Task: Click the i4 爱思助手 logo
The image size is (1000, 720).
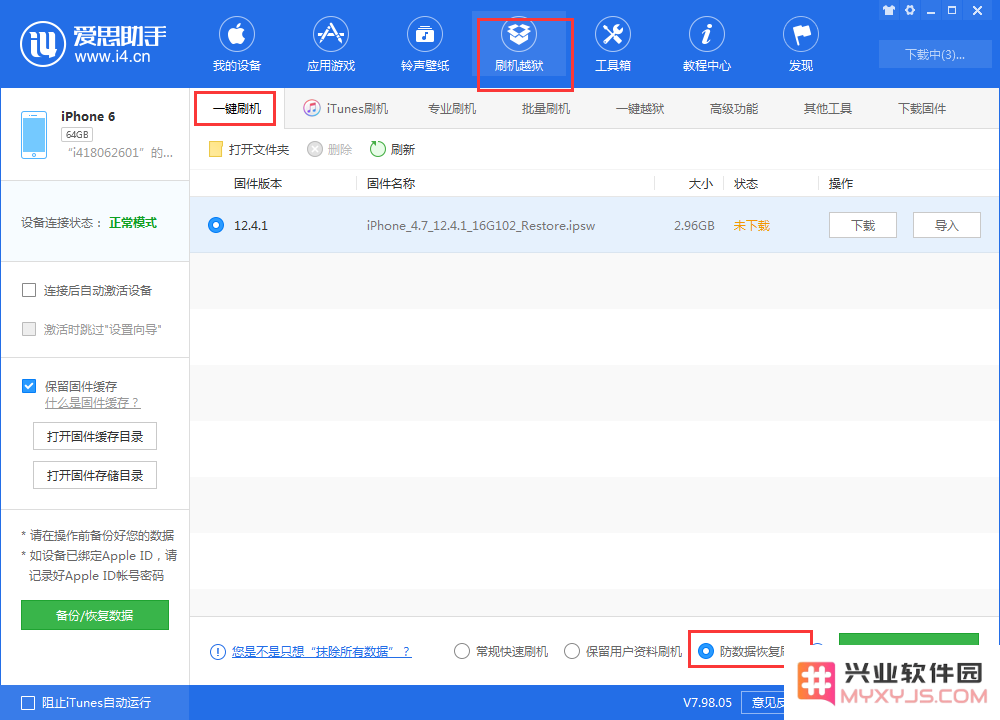Action: 94,43
